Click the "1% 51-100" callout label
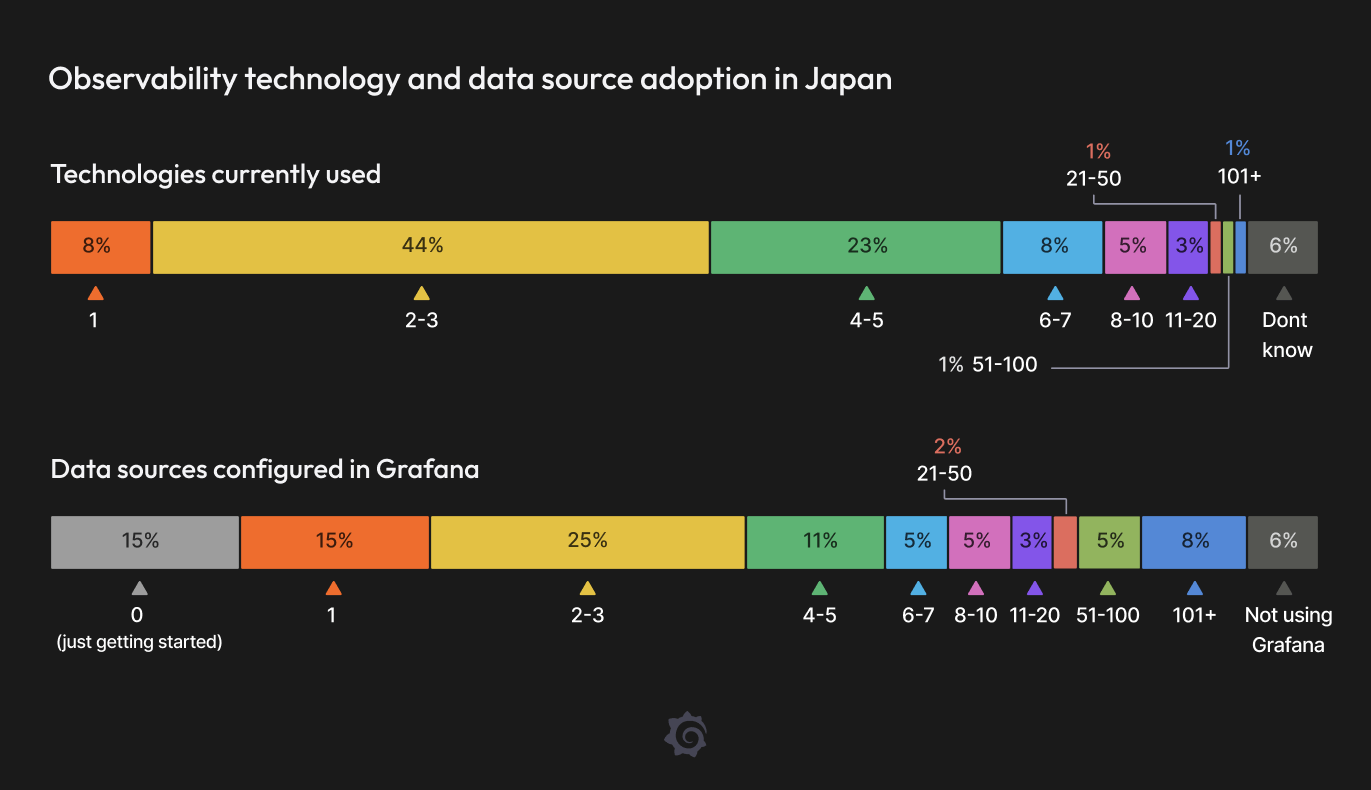This screenshot has height=790, width=1371. (987, 365)
